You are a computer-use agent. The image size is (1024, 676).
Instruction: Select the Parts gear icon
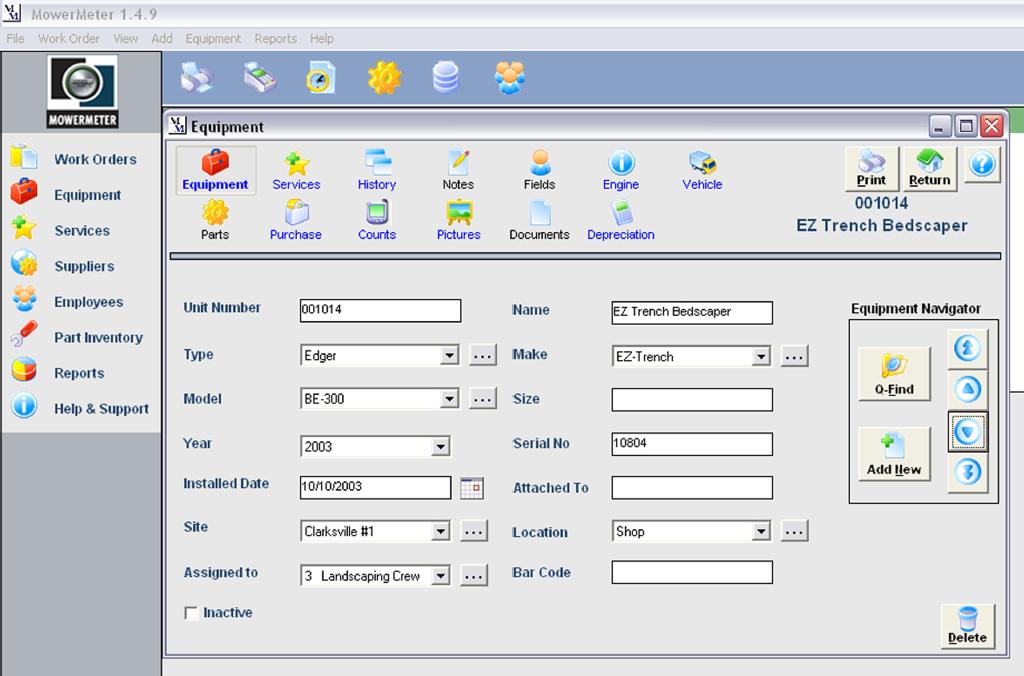[x=215, y=219]
